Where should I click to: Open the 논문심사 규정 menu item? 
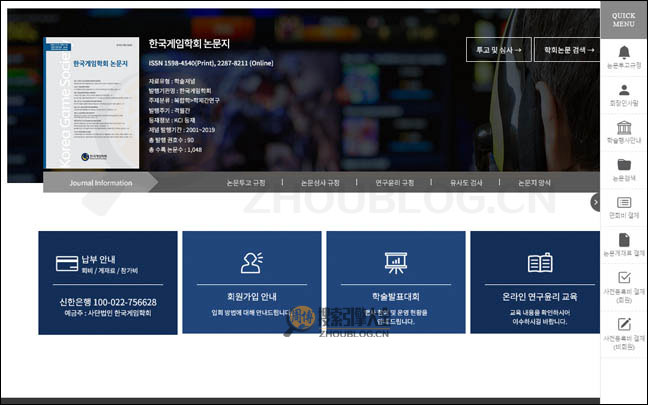click(320, 183)
